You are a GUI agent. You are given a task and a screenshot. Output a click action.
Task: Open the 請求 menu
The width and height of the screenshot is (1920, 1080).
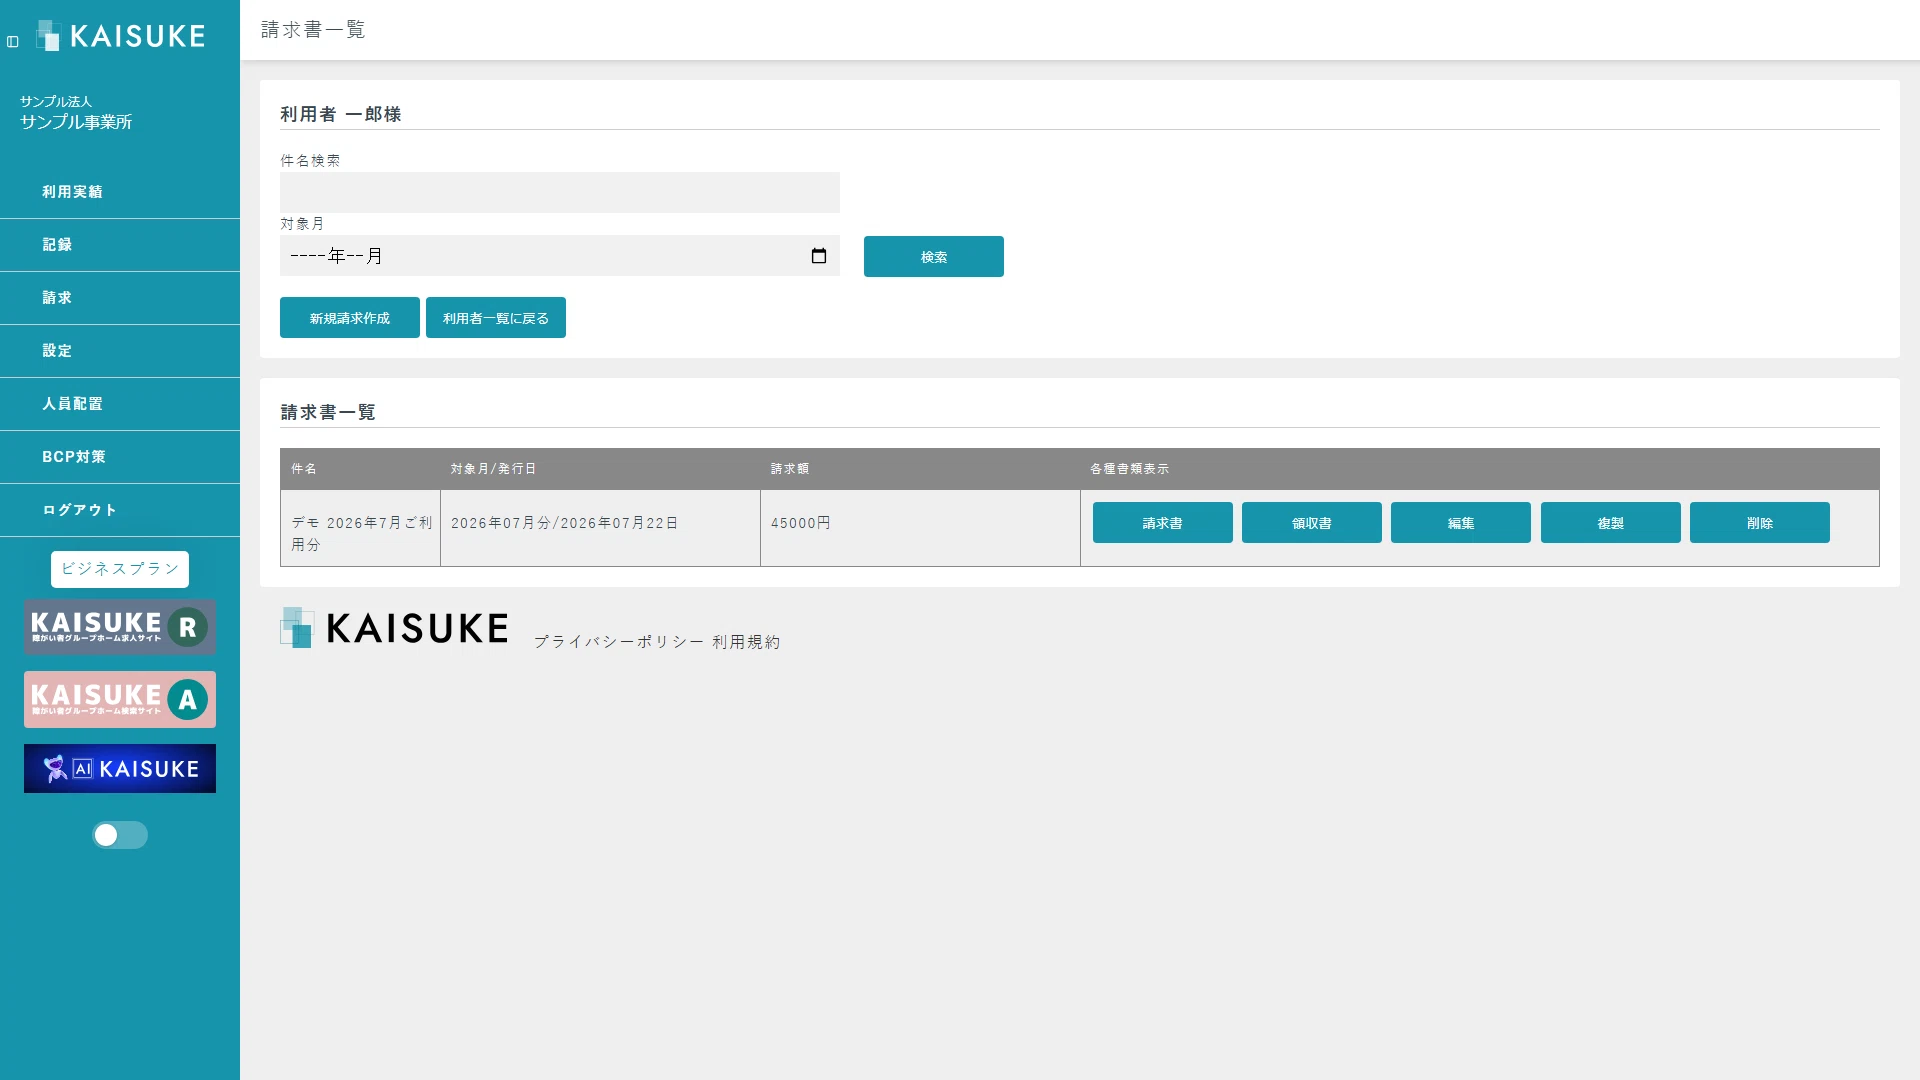pos(120,298)
